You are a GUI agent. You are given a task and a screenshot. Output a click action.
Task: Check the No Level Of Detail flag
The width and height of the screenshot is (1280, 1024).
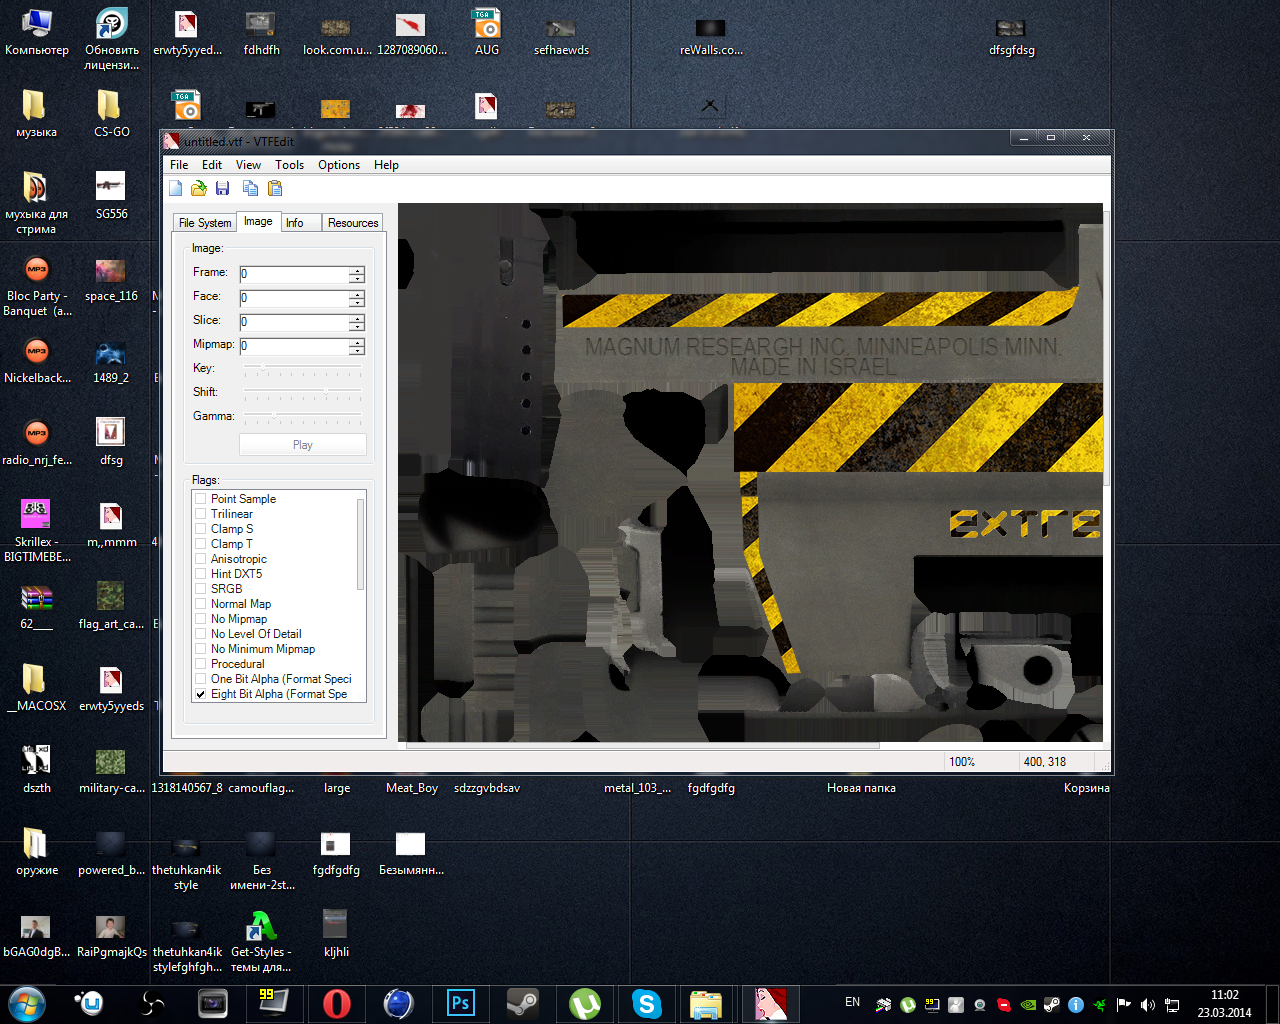tap(201, 634)
